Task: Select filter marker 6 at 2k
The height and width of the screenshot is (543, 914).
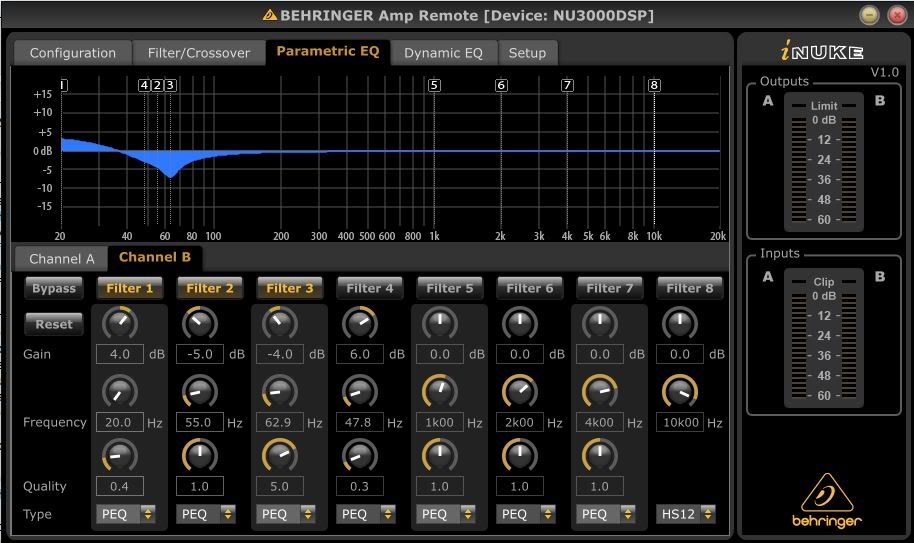Action: (501, 85)
